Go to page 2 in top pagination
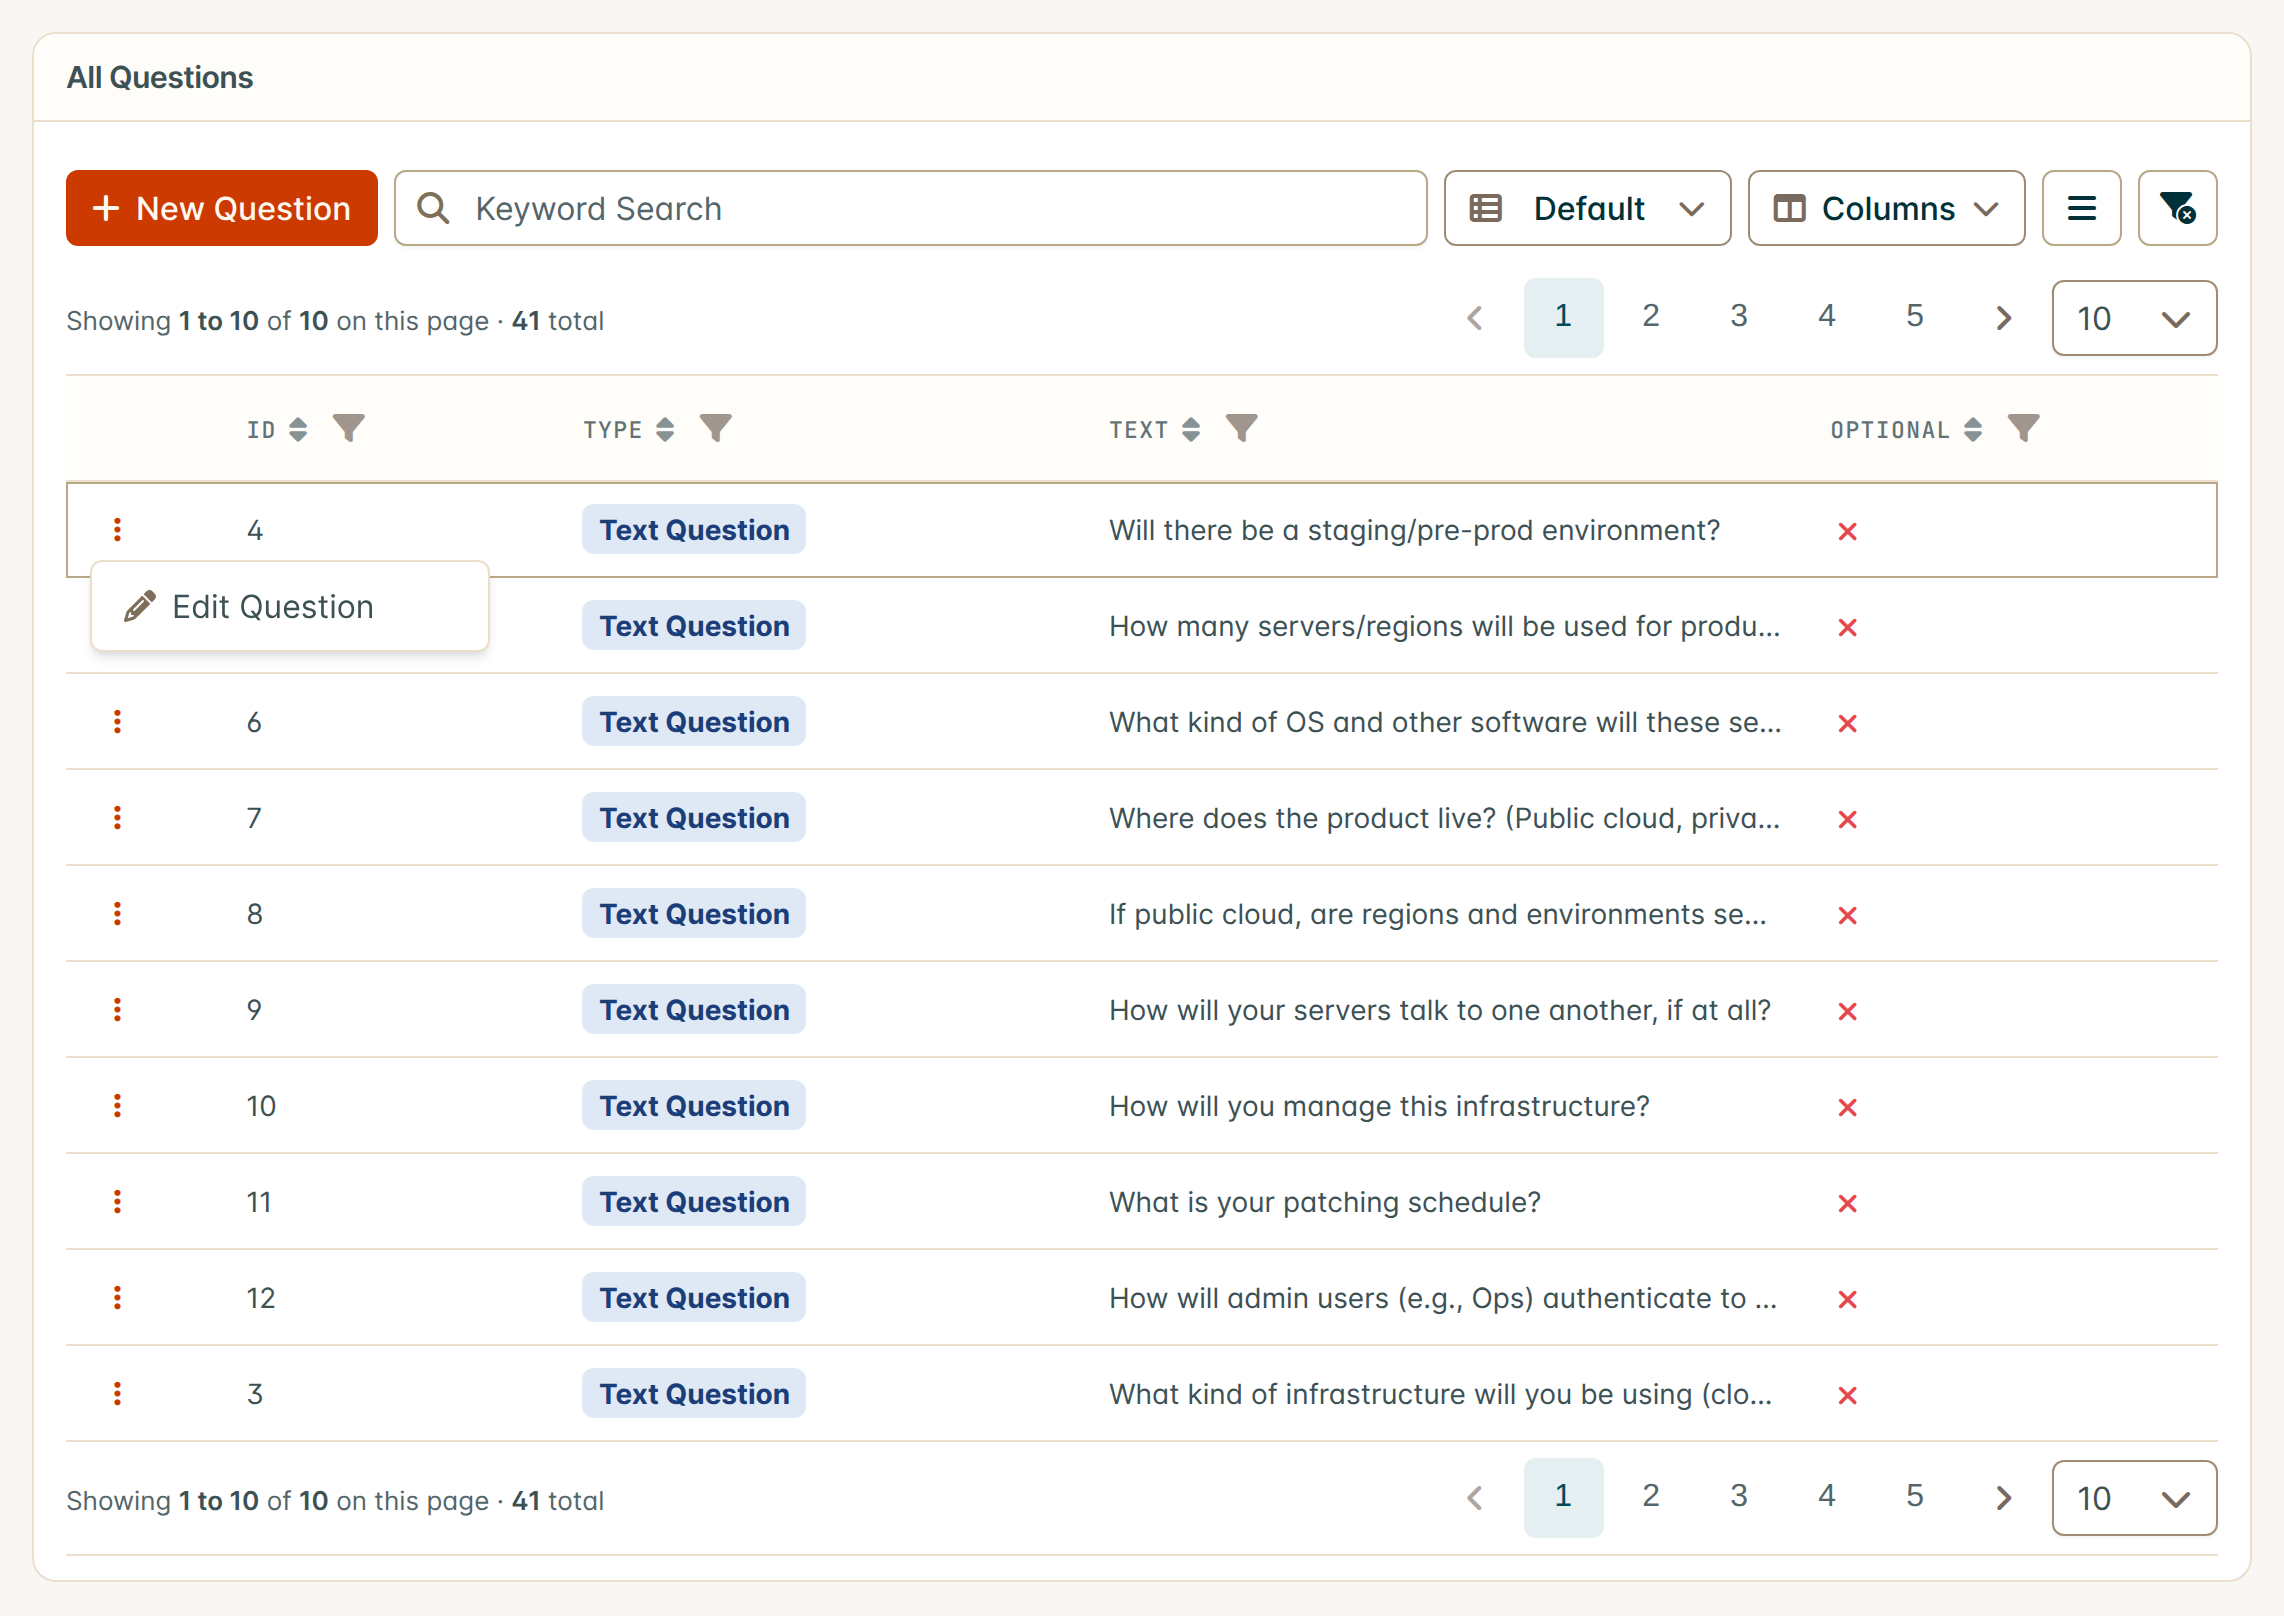 [x=1651, y=317]
